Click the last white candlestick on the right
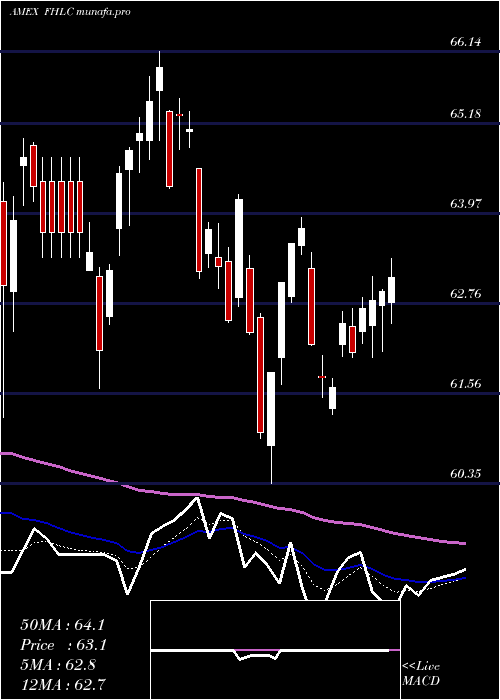500x700 pixels. 392,290
